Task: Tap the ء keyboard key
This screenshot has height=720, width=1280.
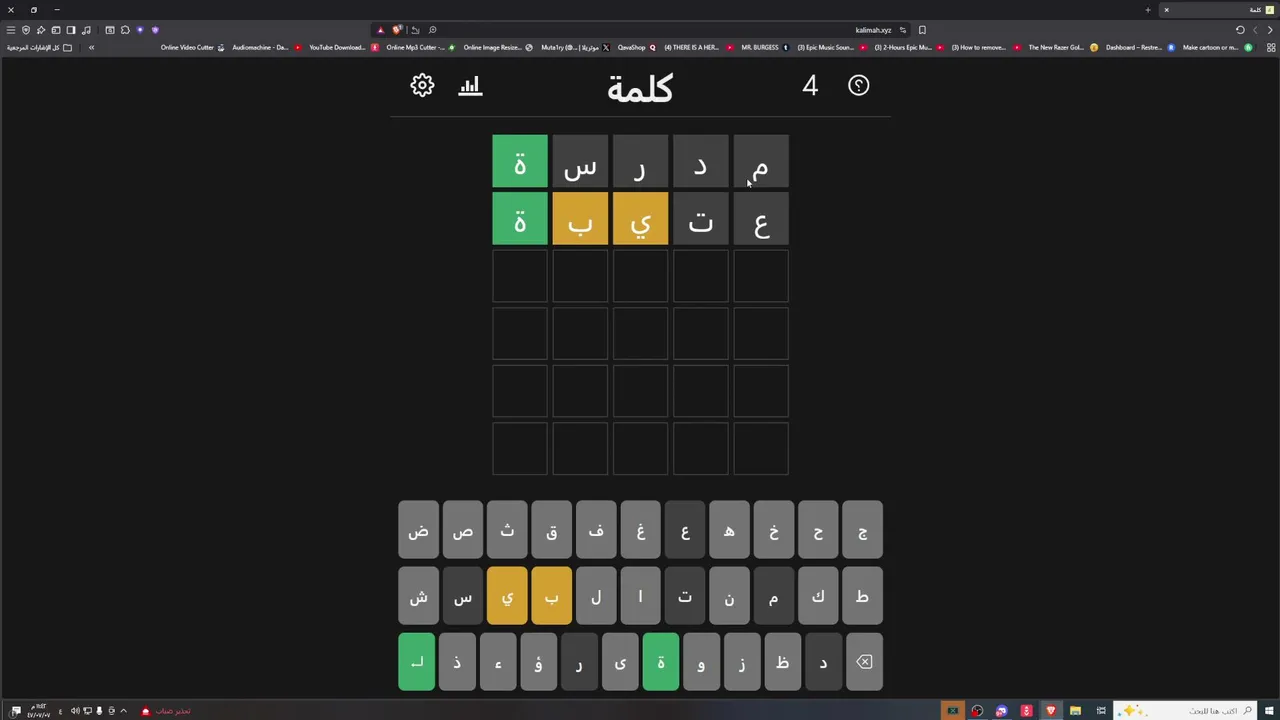Action: point(498,662)
